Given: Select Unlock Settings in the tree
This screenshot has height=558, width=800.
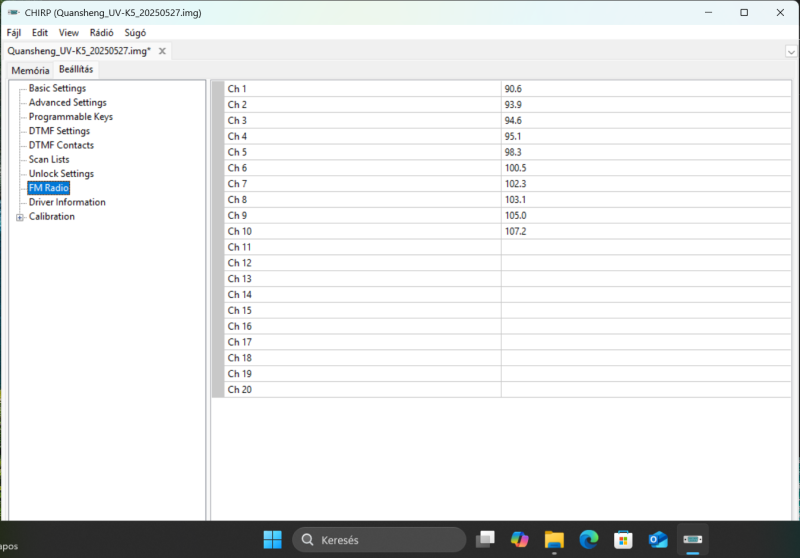Looking at the screenshot, I should [61, 174].
